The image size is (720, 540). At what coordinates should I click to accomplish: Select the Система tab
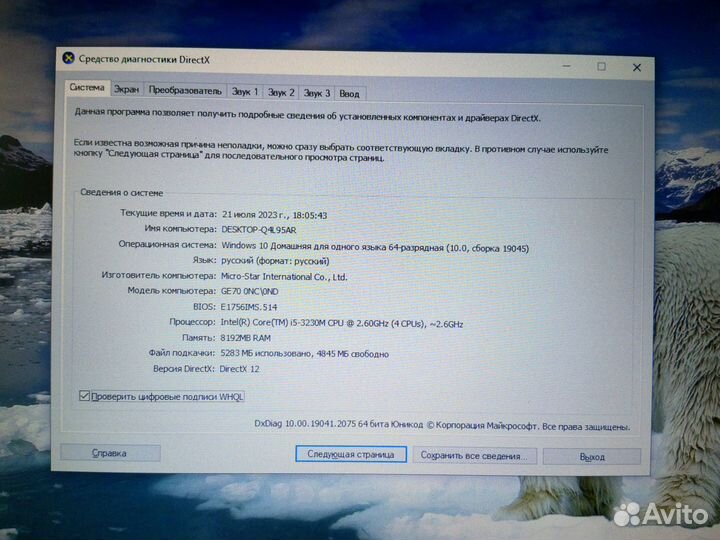tap(87, 87)
